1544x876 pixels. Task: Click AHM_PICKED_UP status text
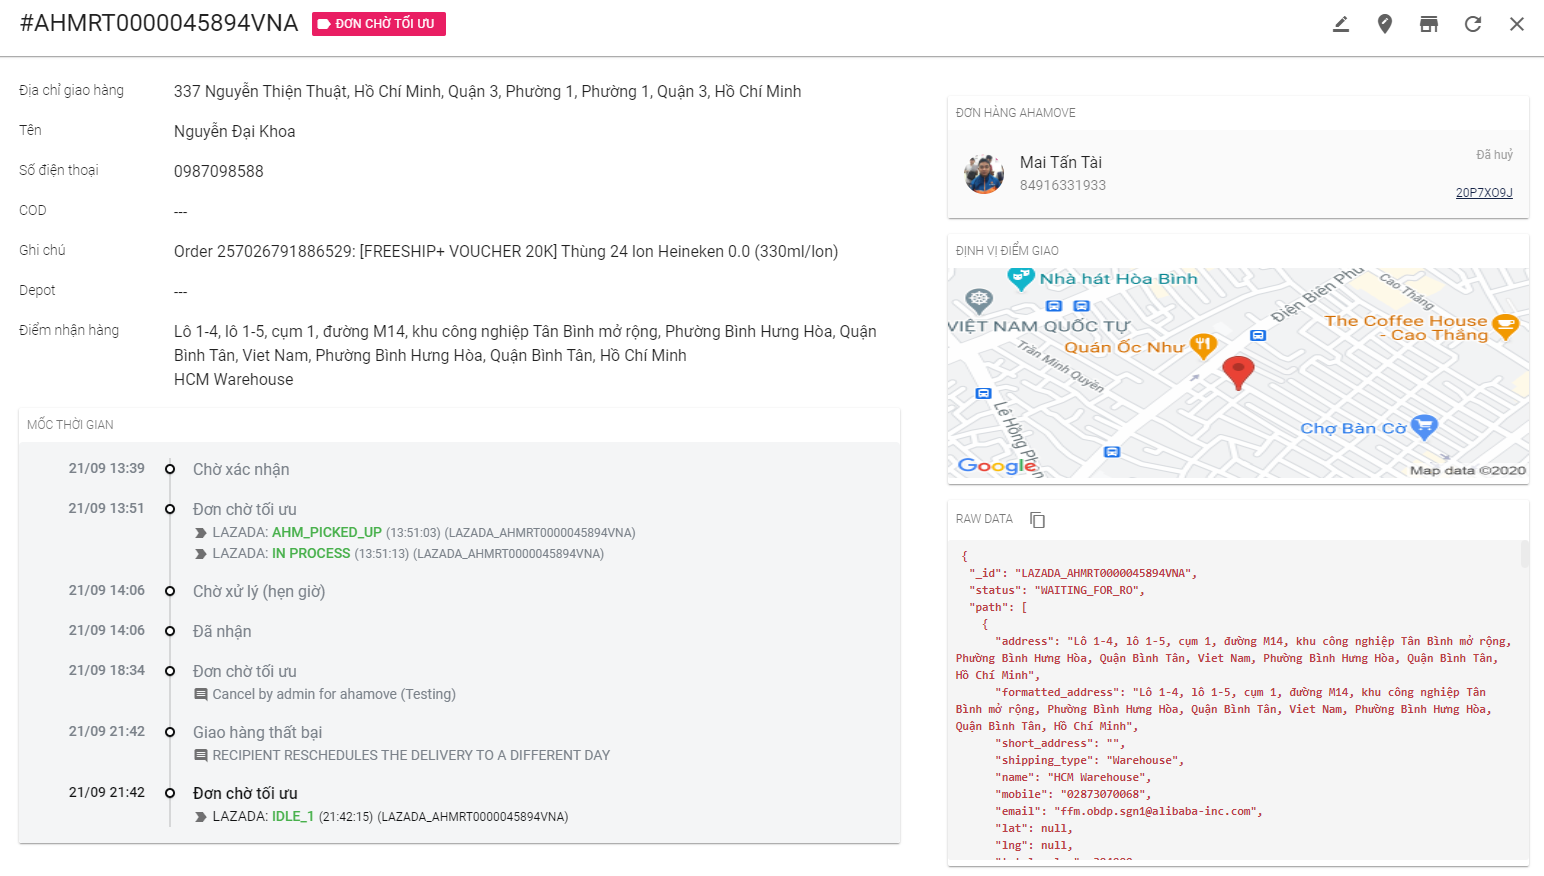pos(327,533)
